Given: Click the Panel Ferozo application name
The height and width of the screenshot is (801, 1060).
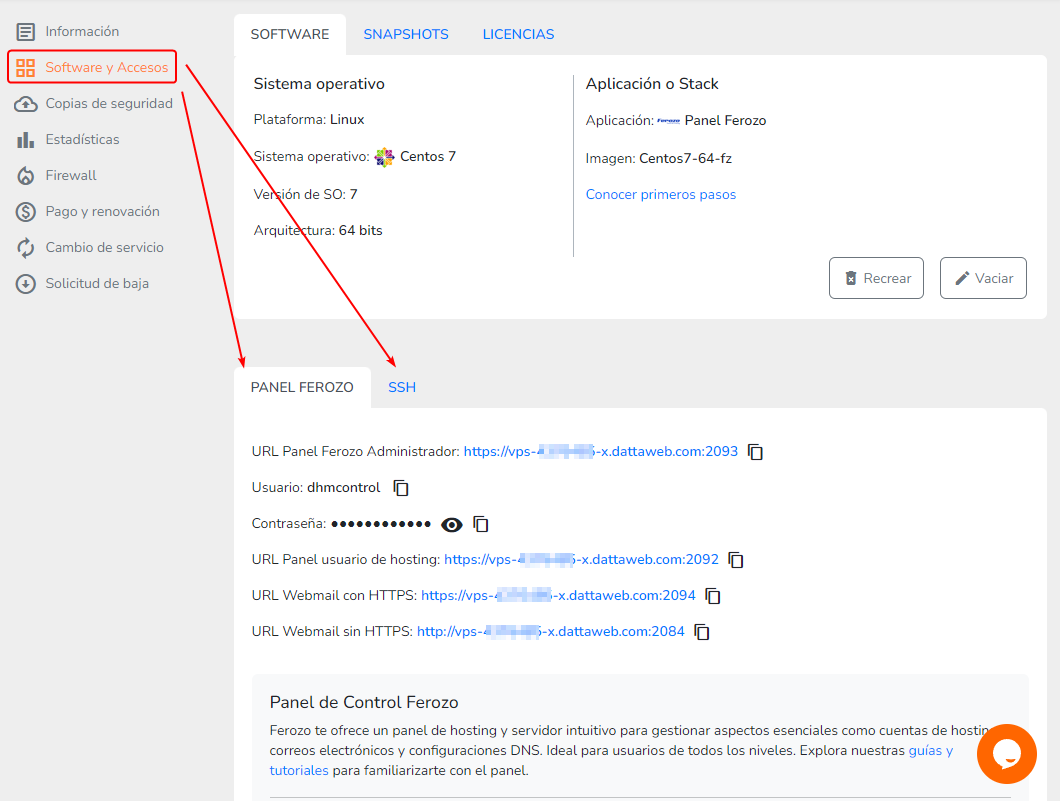Looking at the screenshot, I should point(725,121).
